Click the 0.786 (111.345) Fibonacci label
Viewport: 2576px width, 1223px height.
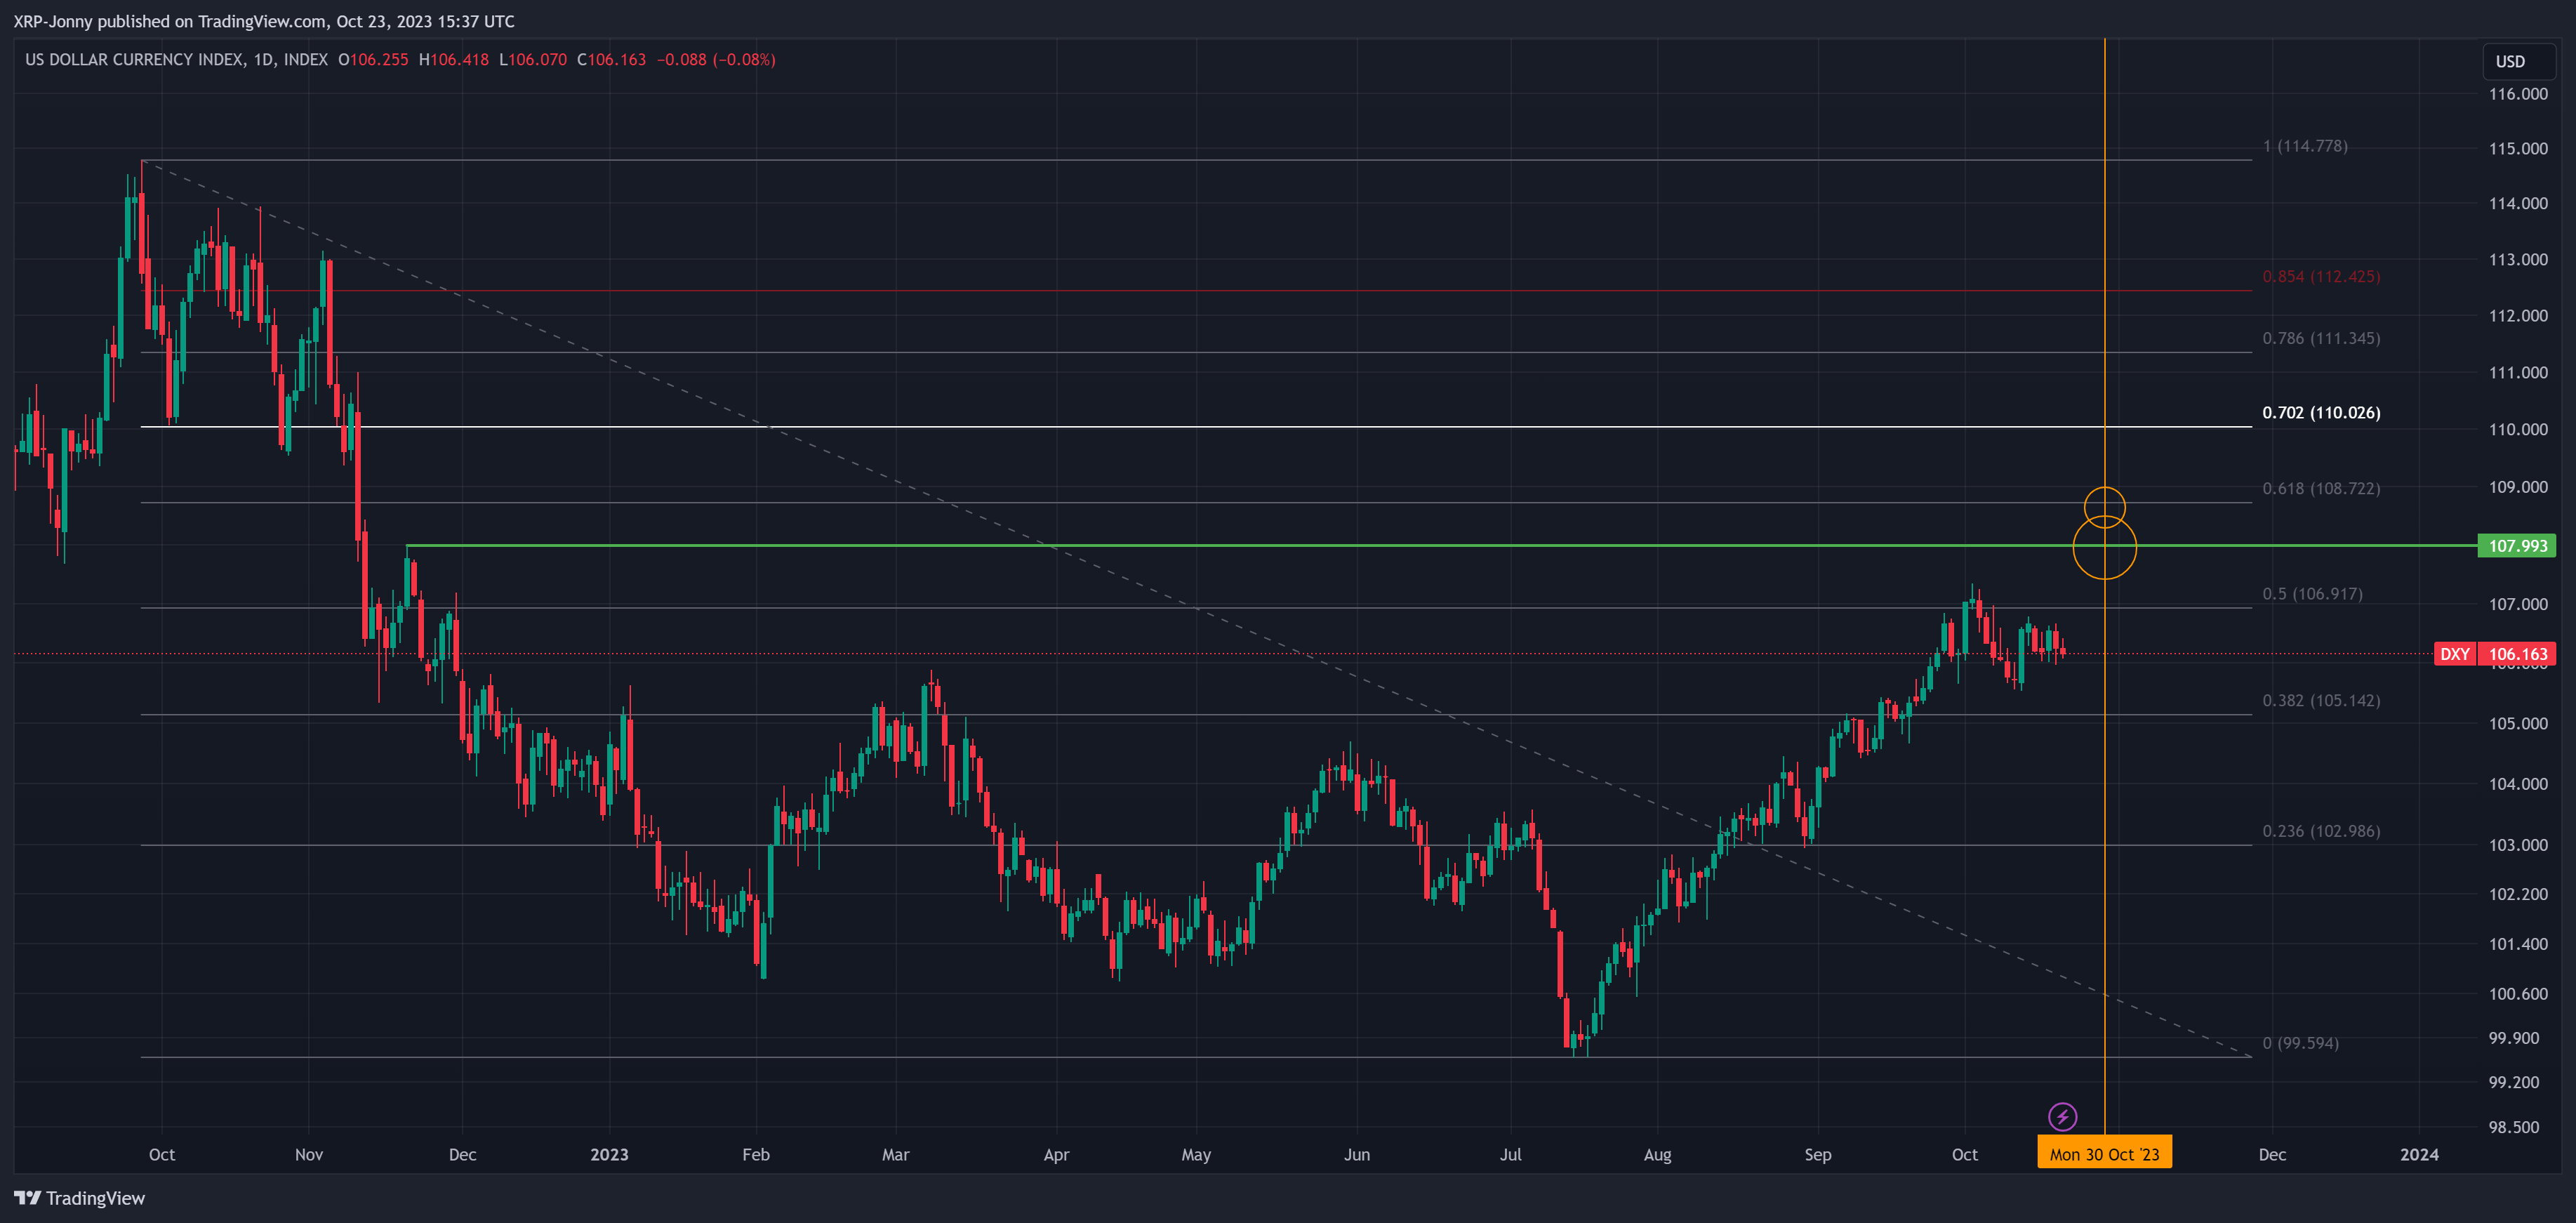tap(2321, 338)
